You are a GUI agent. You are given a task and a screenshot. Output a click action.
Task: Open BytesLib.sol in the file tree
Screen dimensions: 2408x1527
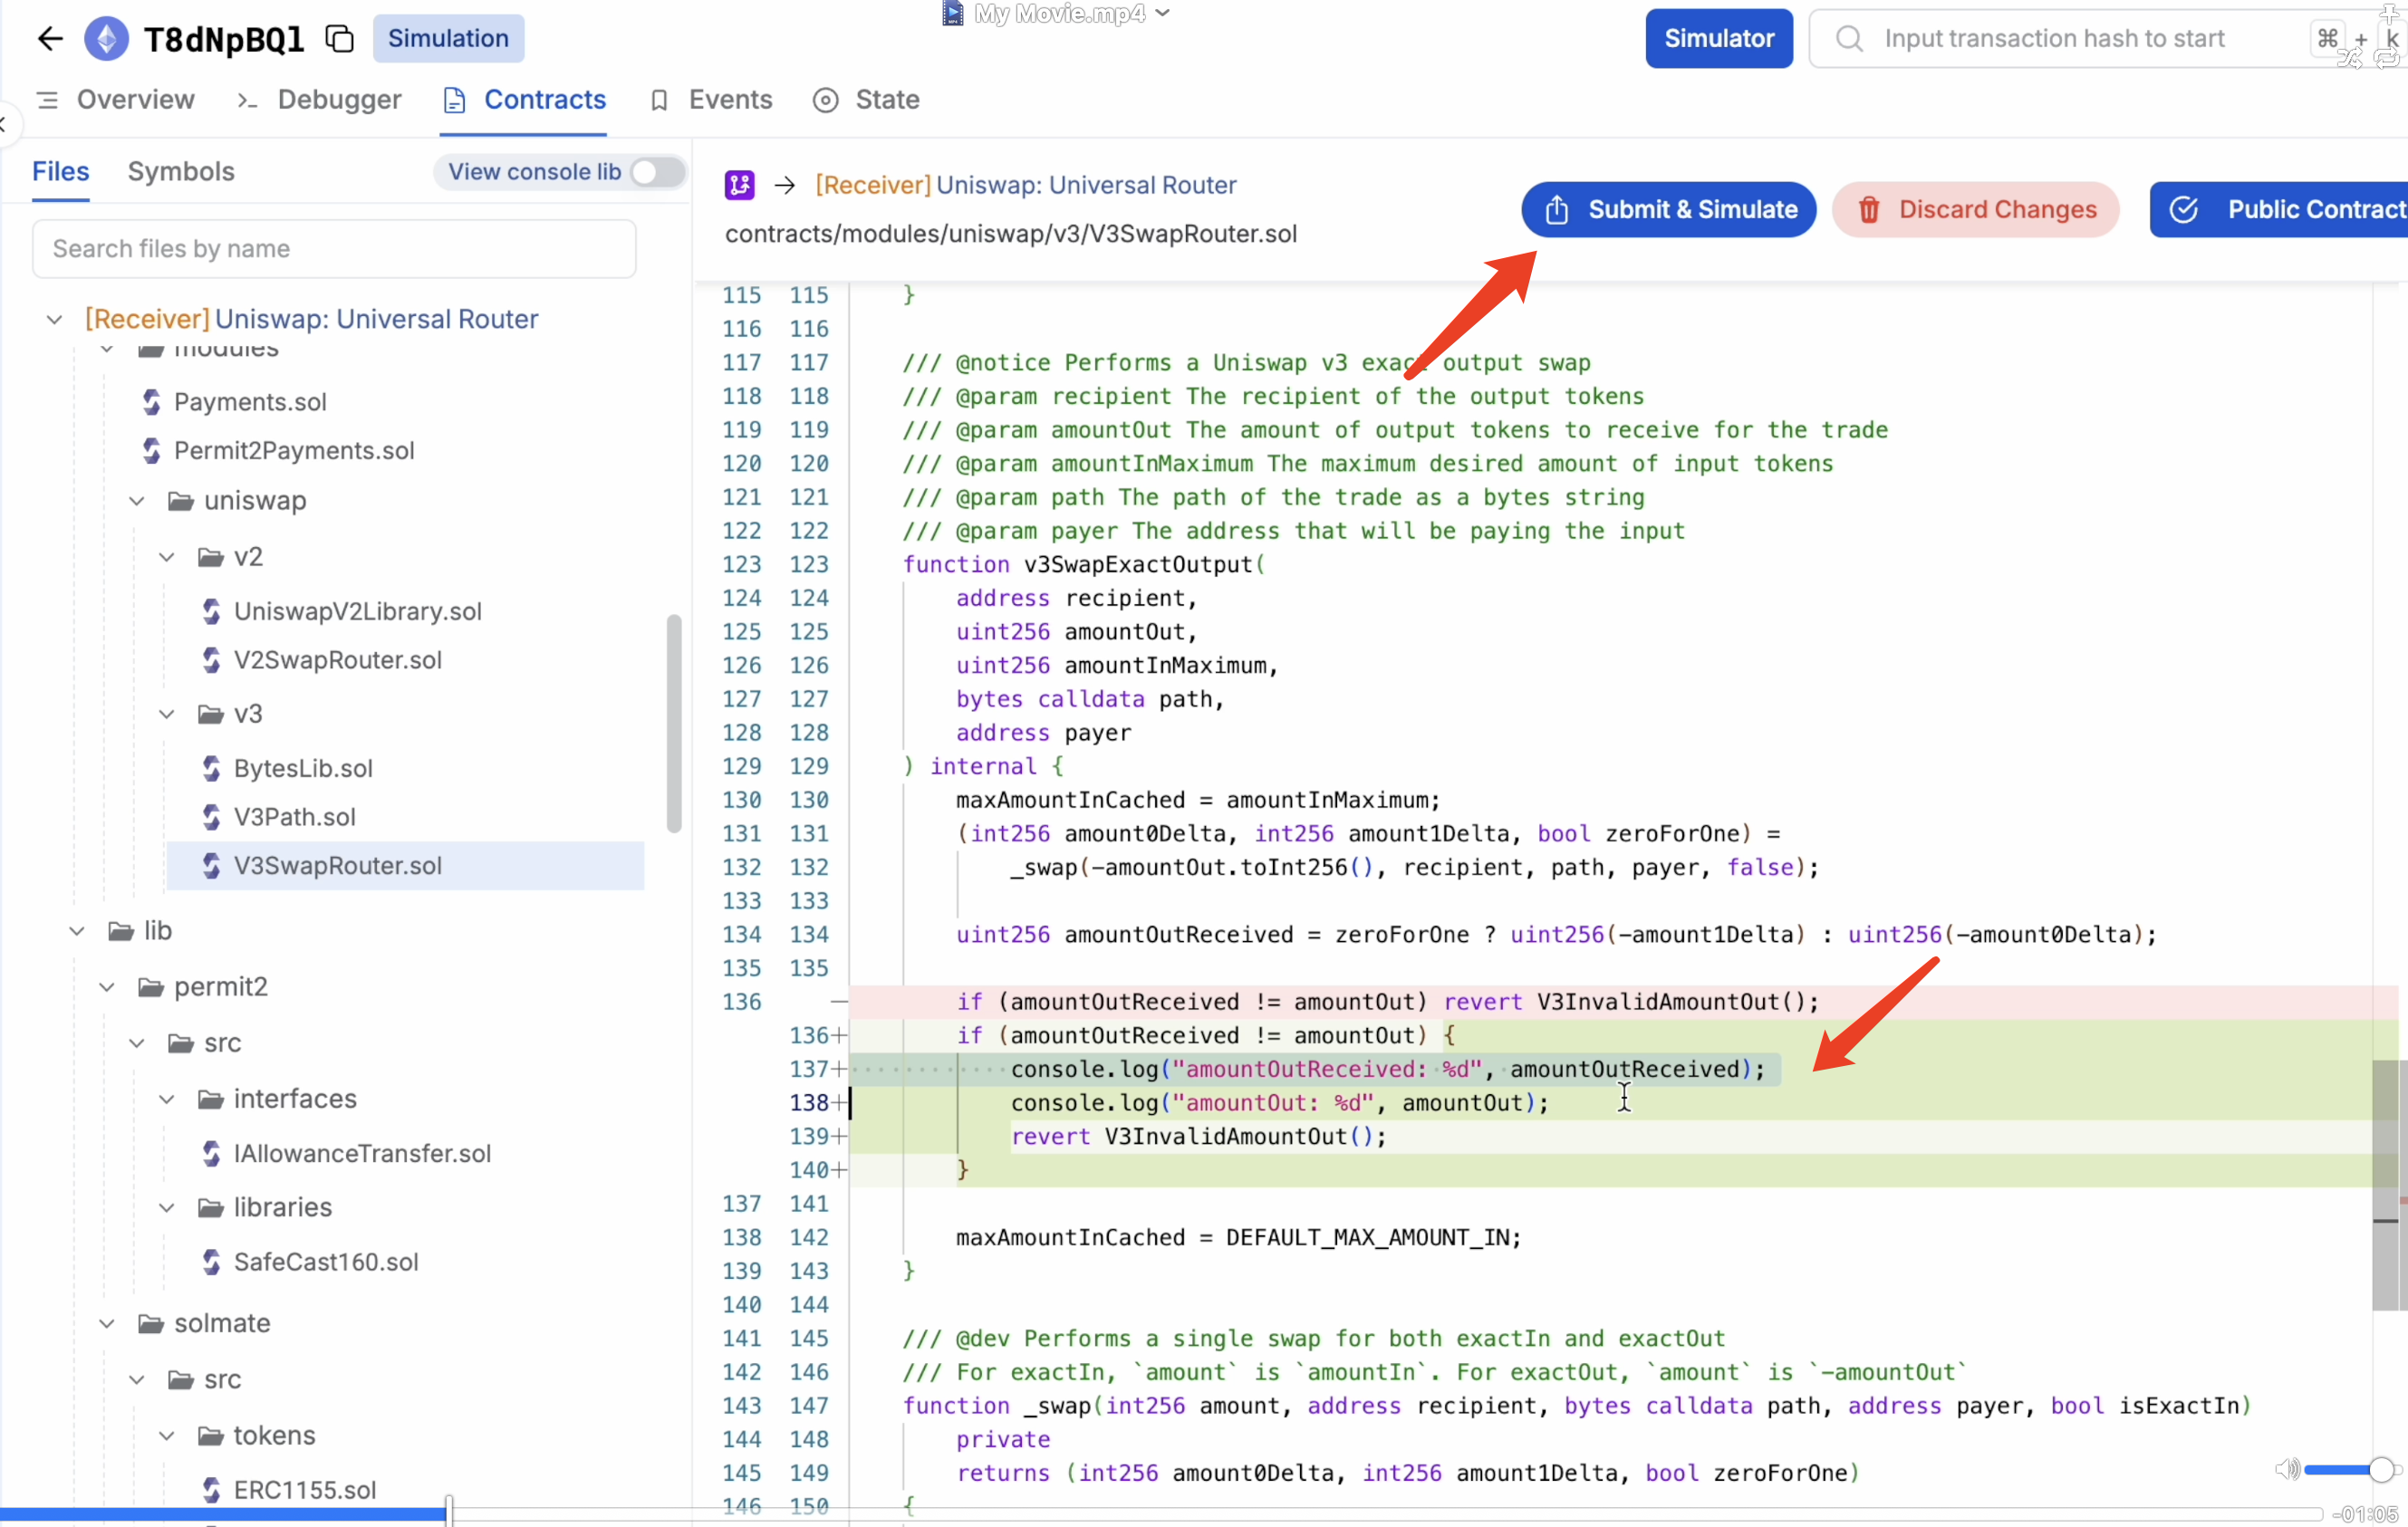pos(303,769)
